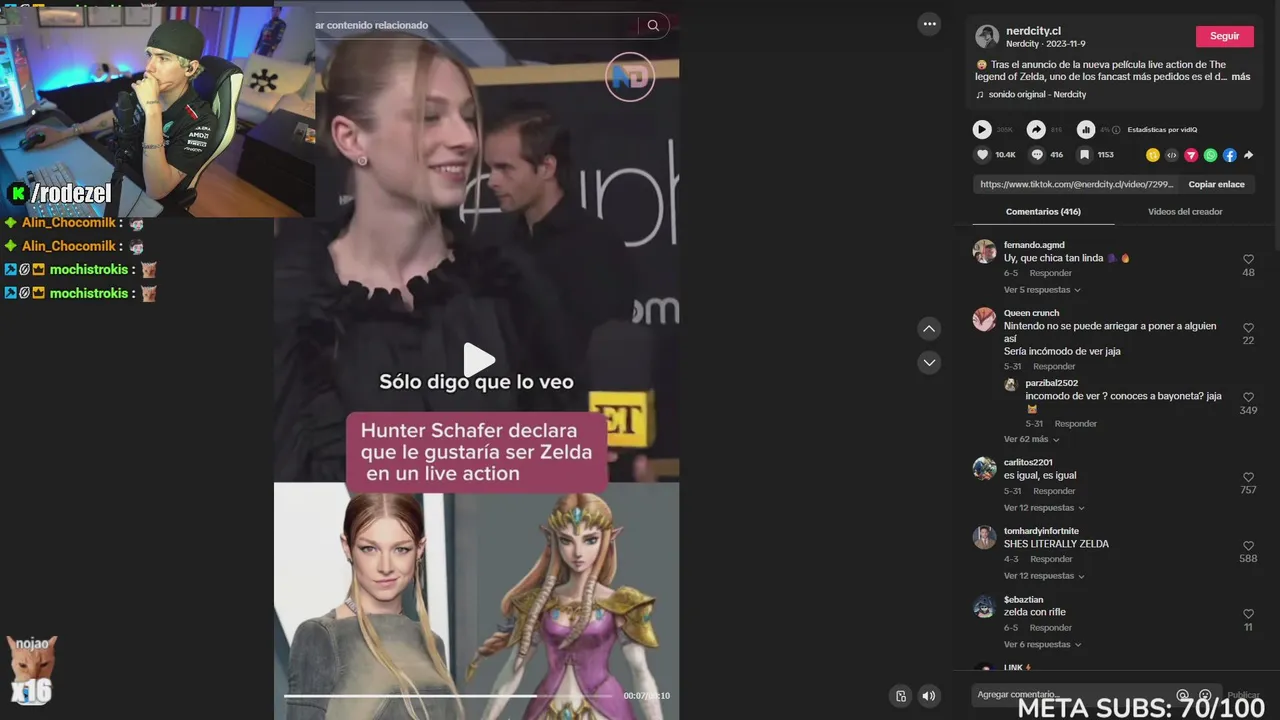Click the search magnifier icon

(653, 25)
